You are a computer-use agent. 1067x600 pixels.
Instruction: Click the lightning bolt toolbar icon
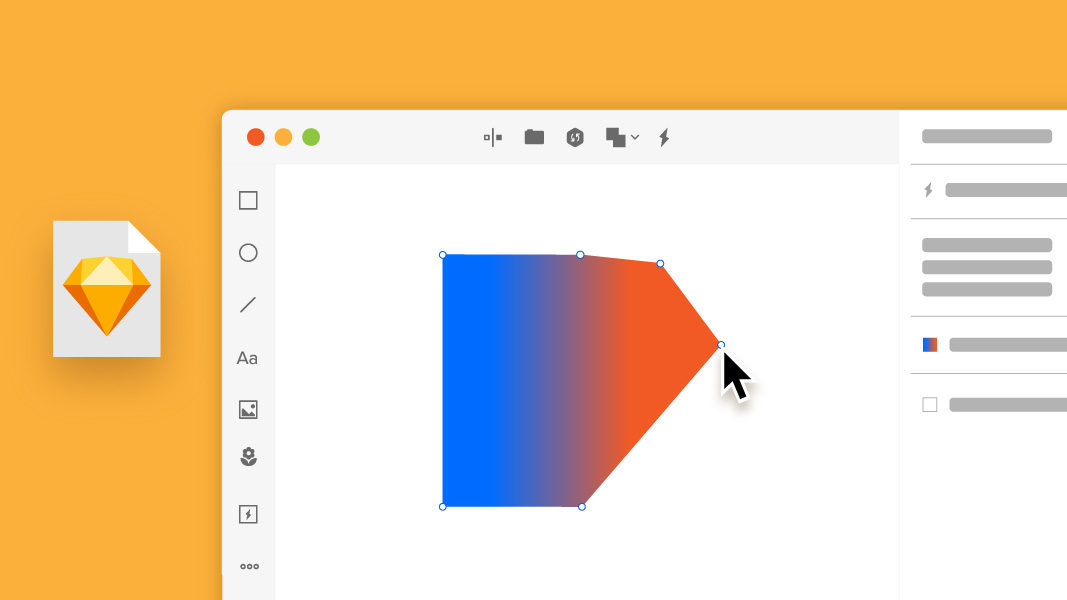click(664, 137)
